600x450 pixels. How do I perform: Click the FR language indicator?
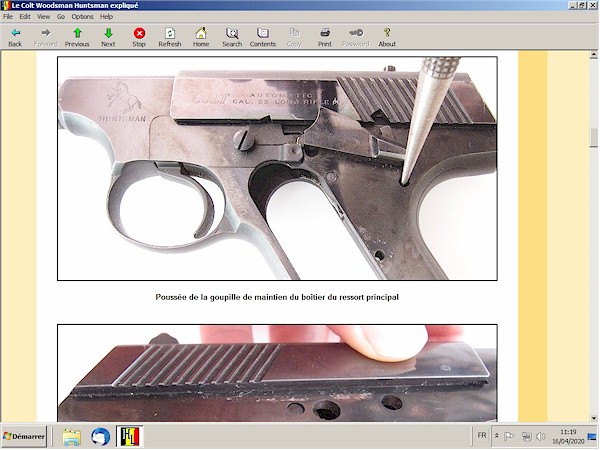point(482,435)
